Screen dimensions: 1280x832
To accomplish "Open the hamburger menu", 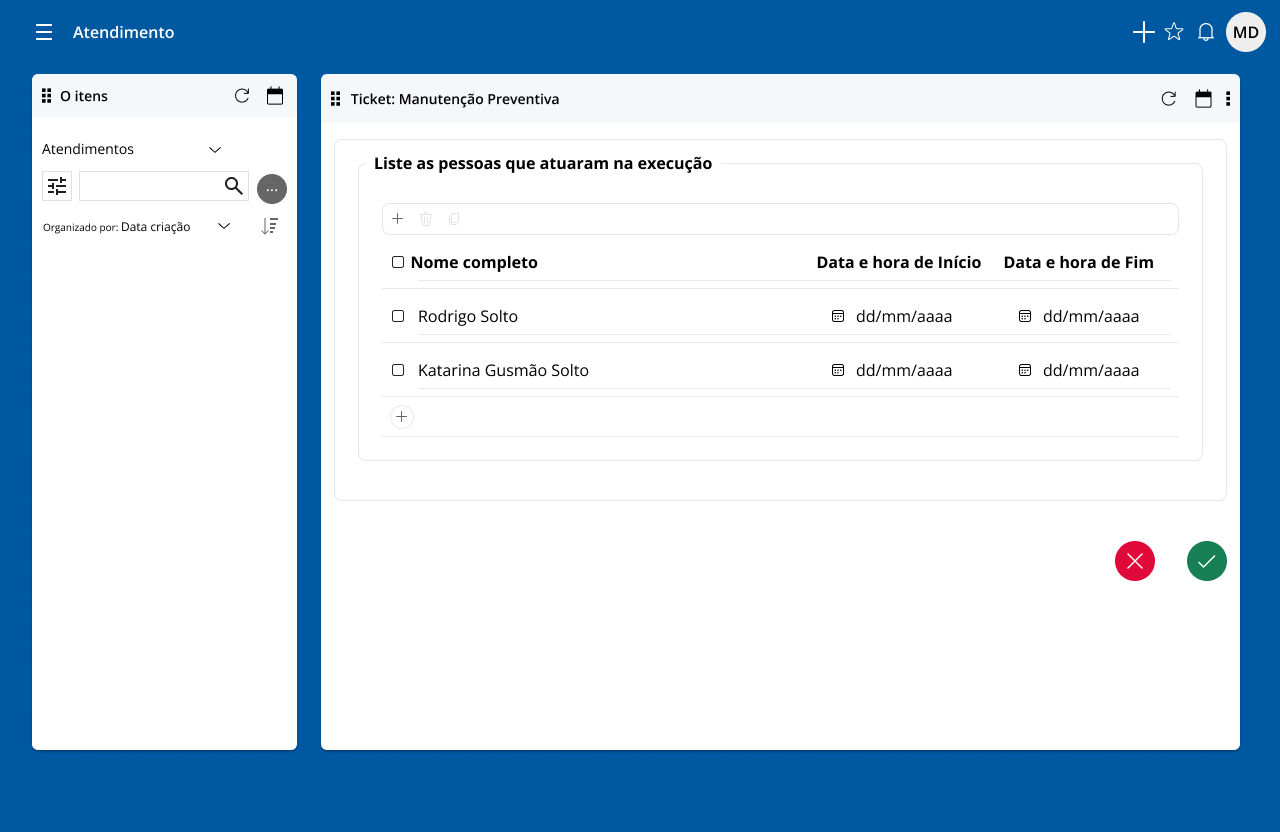I will [44, 32].
